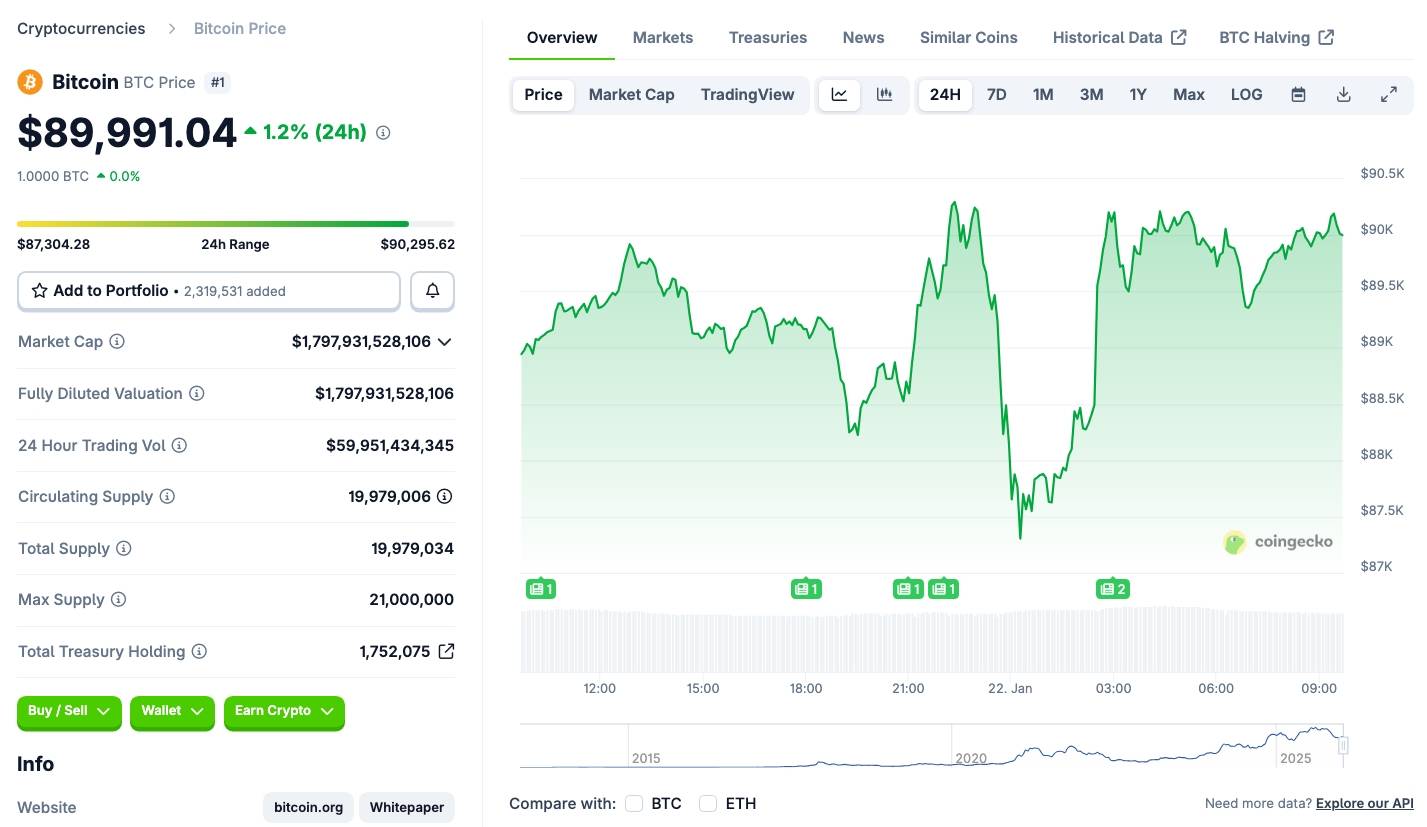Click the price alert bell icon
Image resolution: width=1427 pixels, height=827 pixels.
432,291
